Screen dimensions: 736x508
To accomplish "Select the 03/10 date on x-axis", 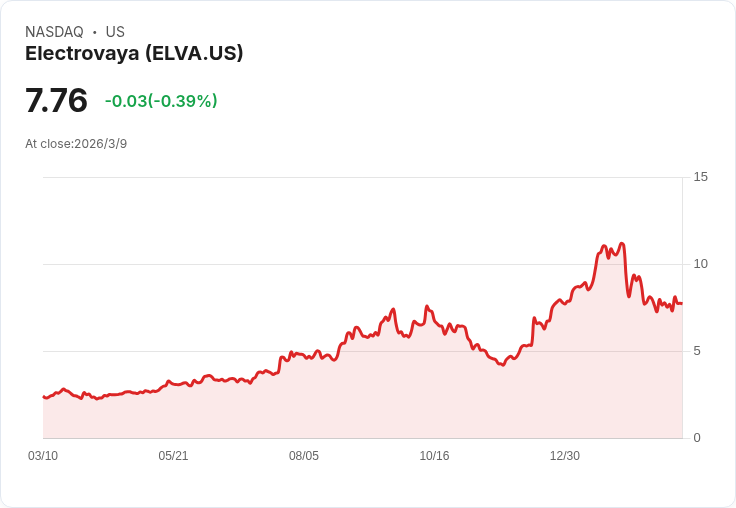I will [x=43, y=456].
